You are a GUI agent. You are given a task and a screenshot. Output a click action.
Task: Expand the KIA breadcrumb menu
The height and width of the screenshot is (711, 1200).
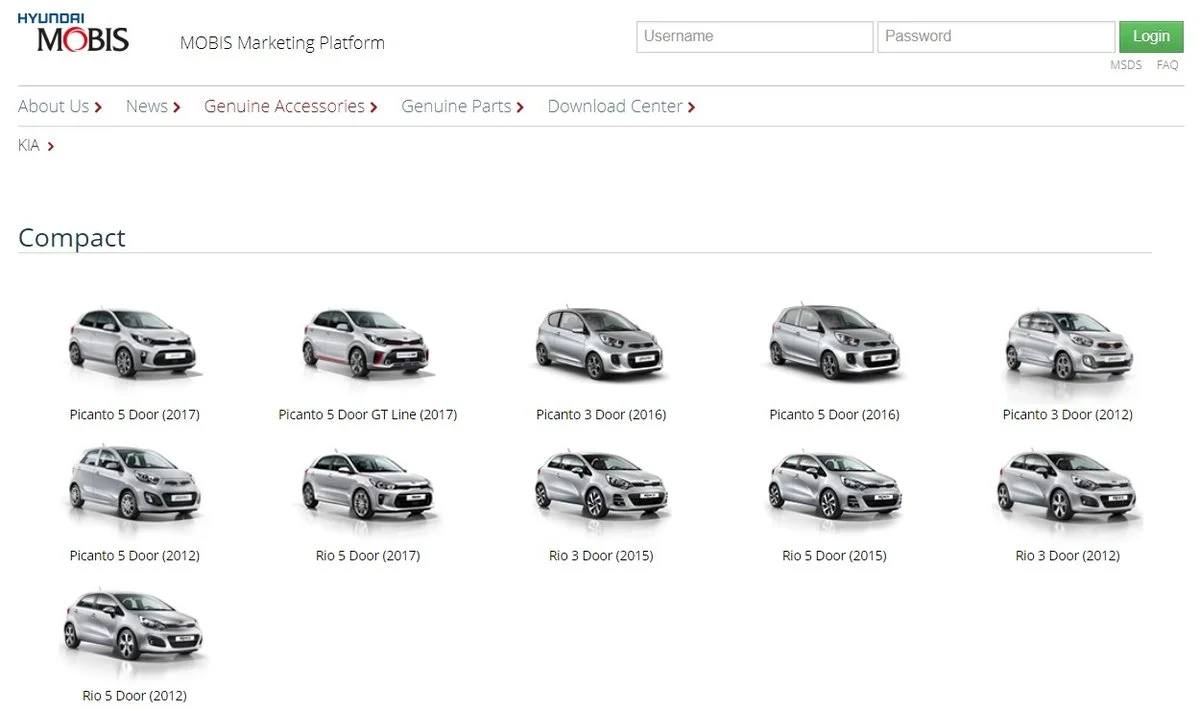click(x=36, y=146)
